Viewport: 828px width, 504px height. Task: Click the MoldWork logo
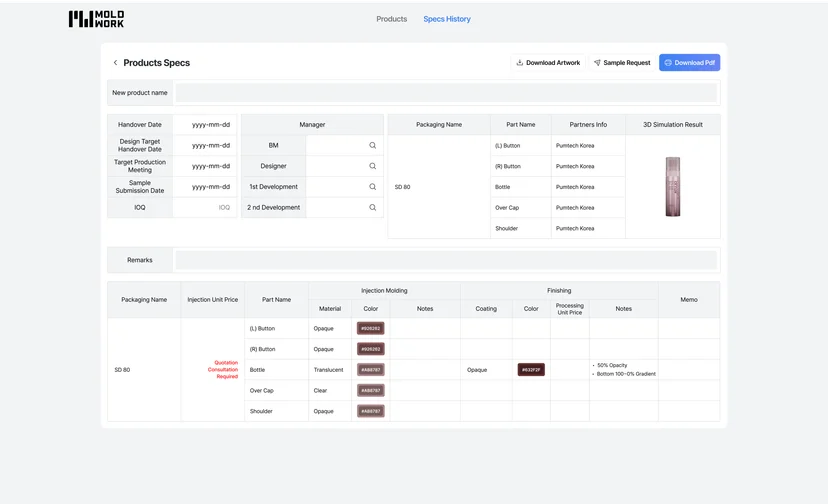click(x=96, y=19)
